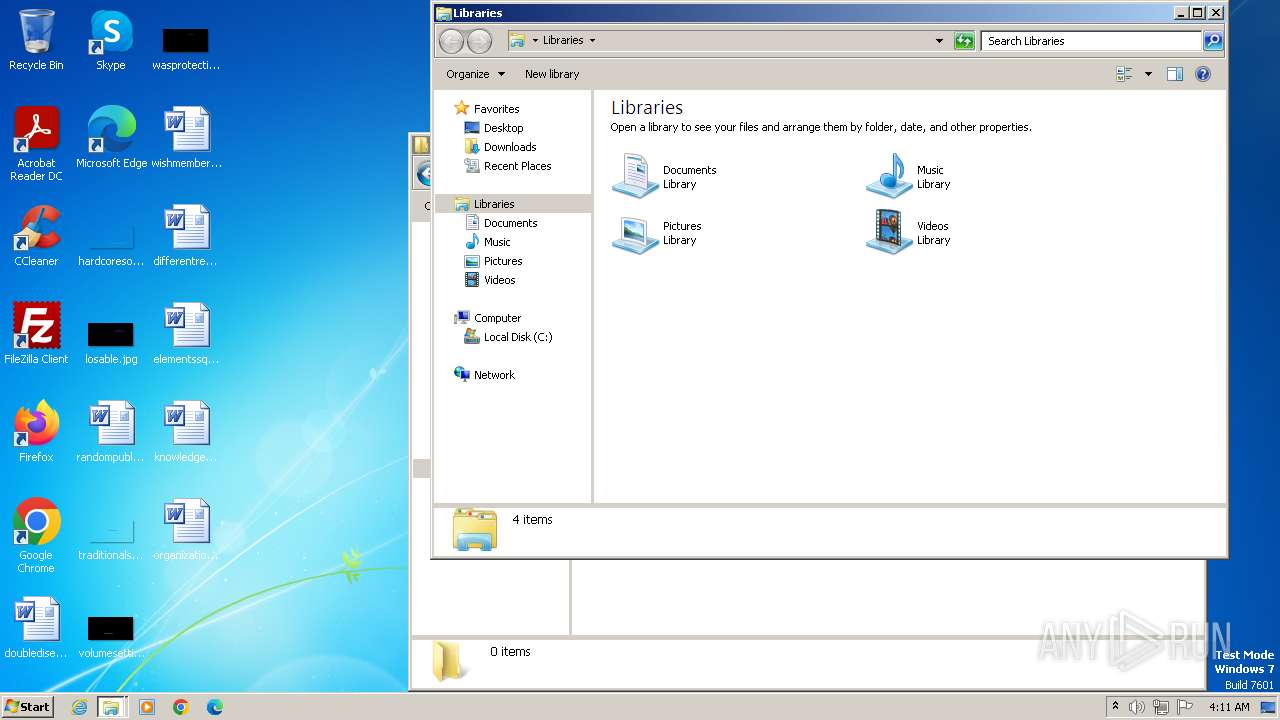Open the Music library icon
The image size is (1280, 720).
point(889,175)
